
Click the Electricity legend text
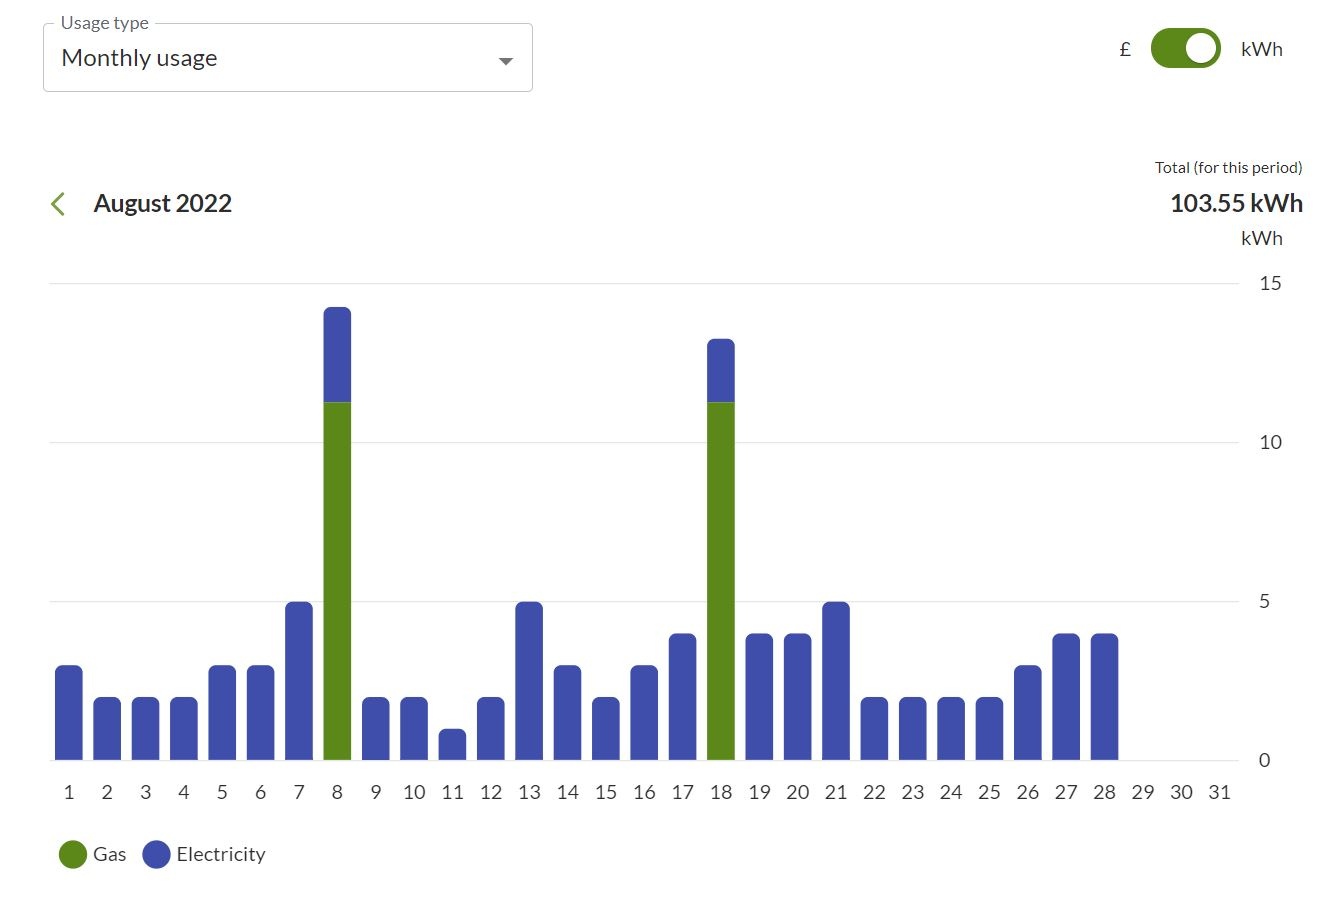(221, 855)
